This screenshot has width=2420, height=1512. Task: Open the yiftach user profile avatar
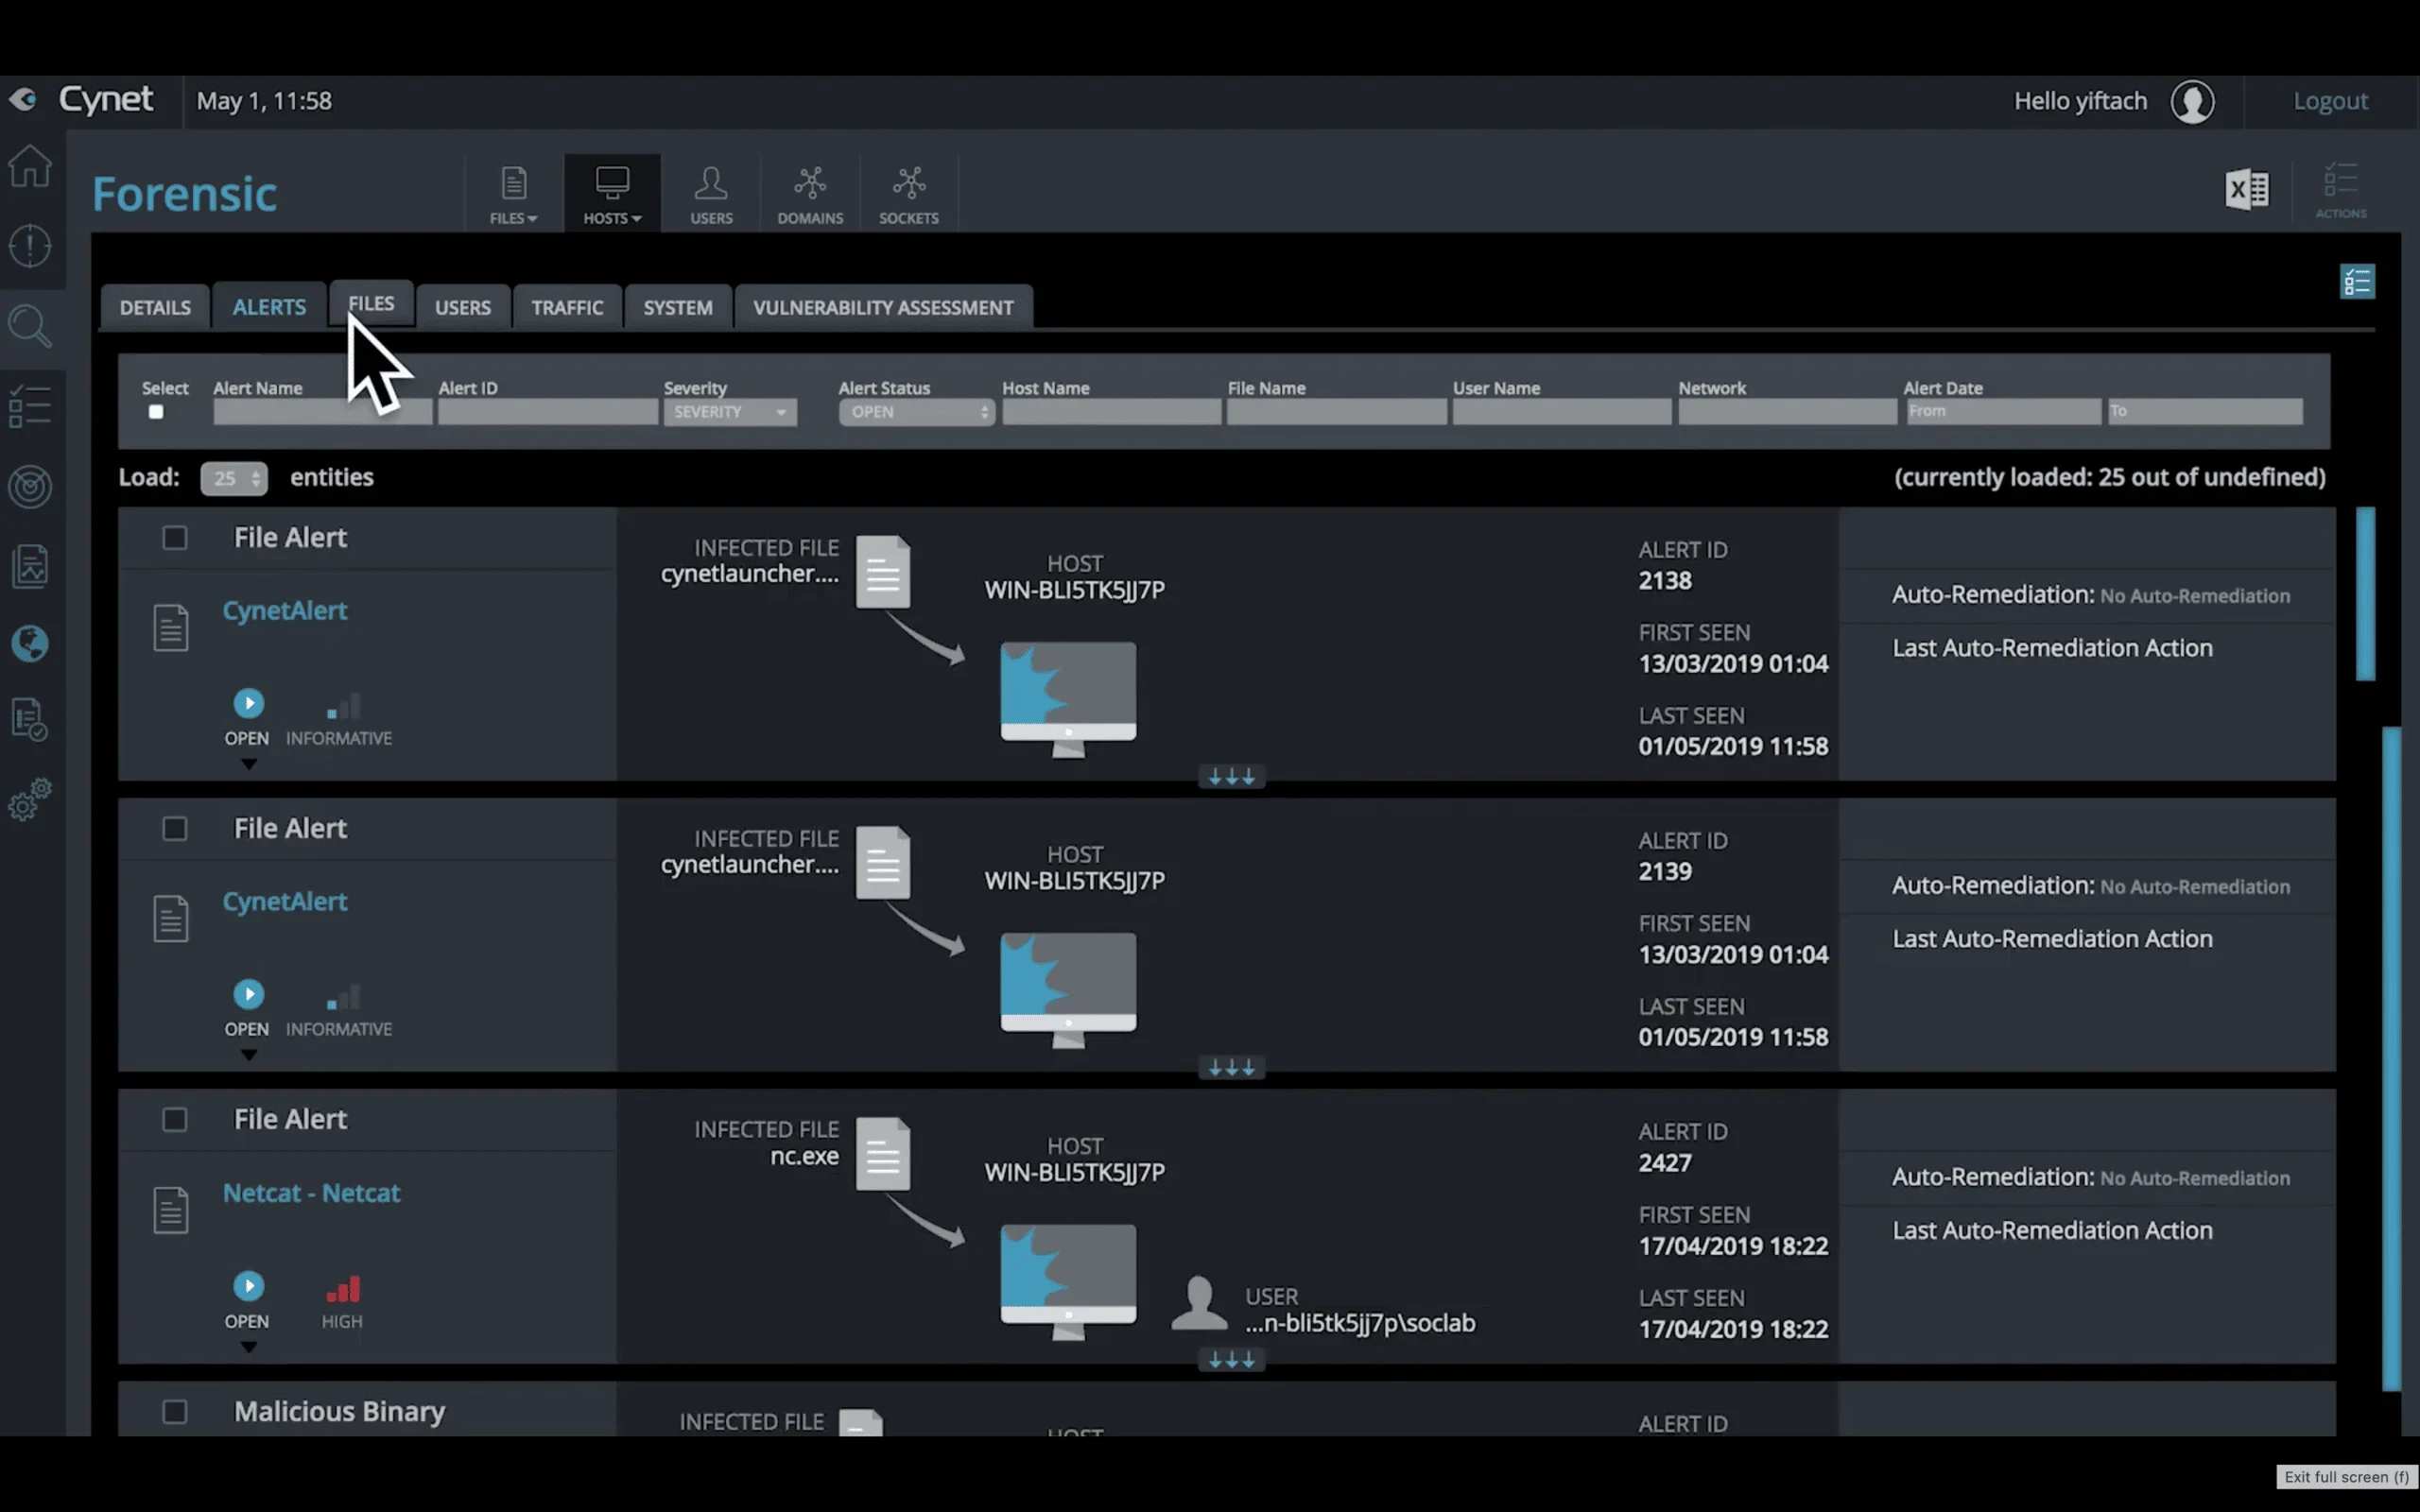2192,101
